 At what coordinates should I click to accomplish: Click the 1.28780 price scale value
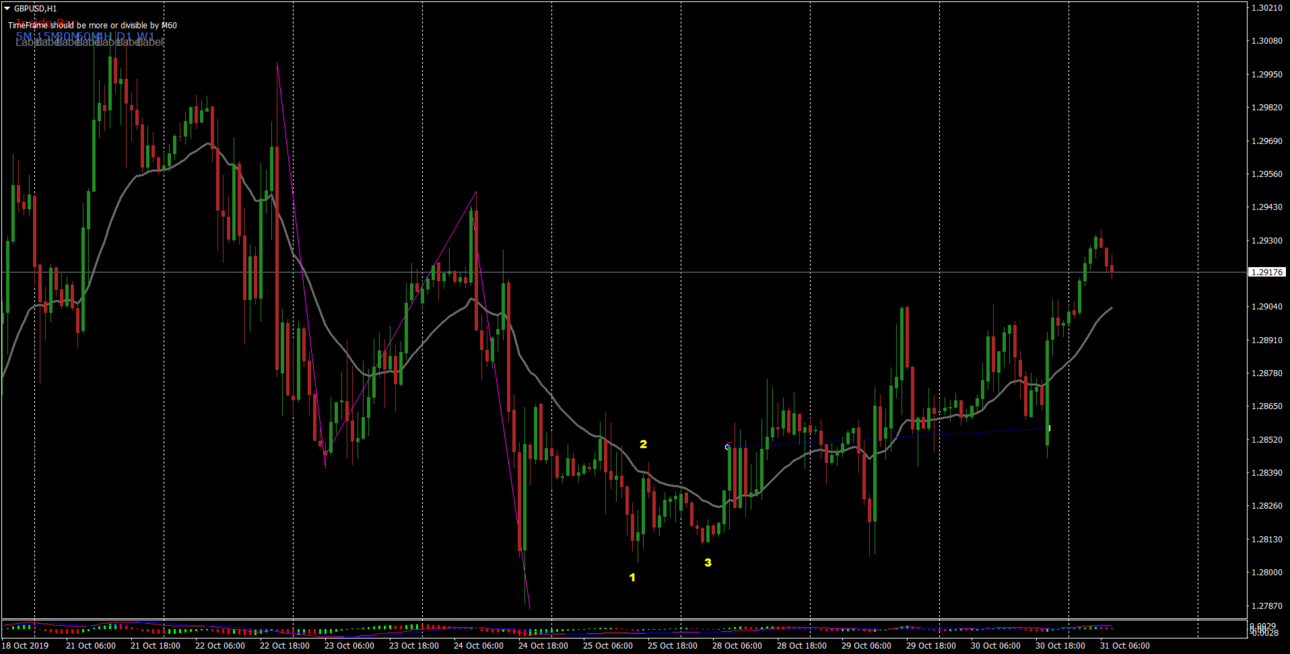coord(1267,373)
